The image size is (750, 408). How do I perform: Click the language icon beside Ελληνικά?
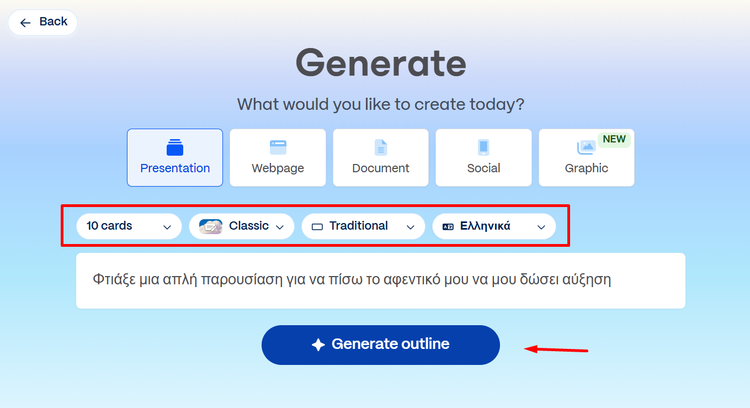pos(447,227)
